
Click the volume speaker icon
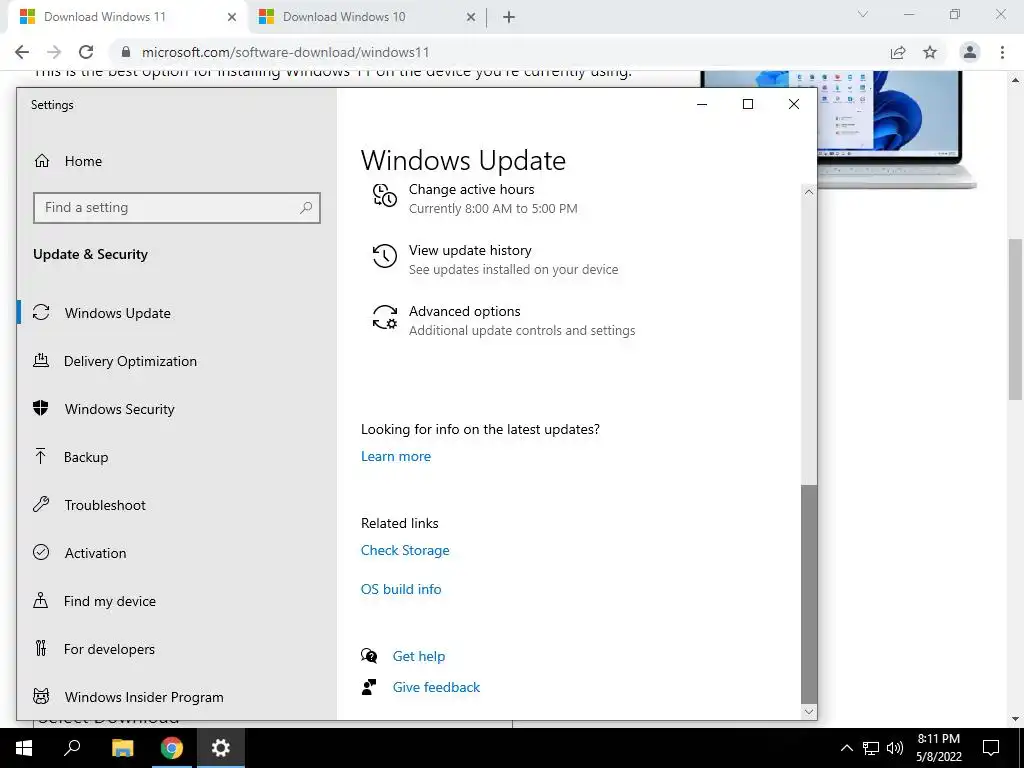tap(895, 748)
